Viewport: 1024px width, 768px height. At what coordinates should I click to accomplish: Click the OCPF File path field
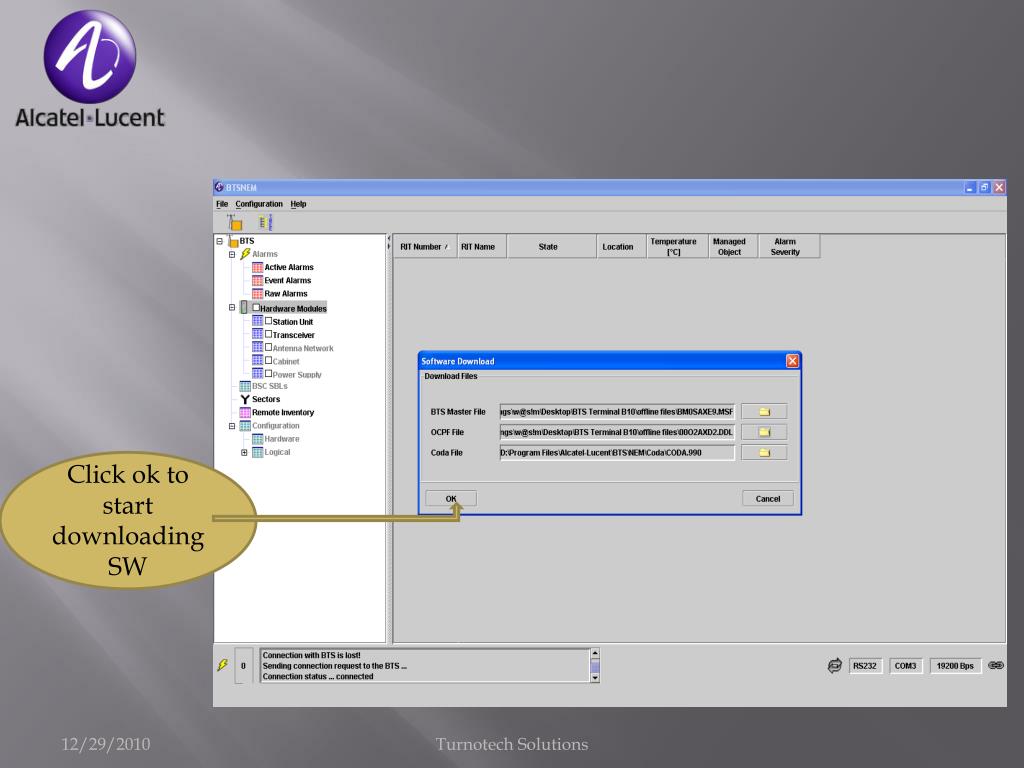tap(617, 432)
